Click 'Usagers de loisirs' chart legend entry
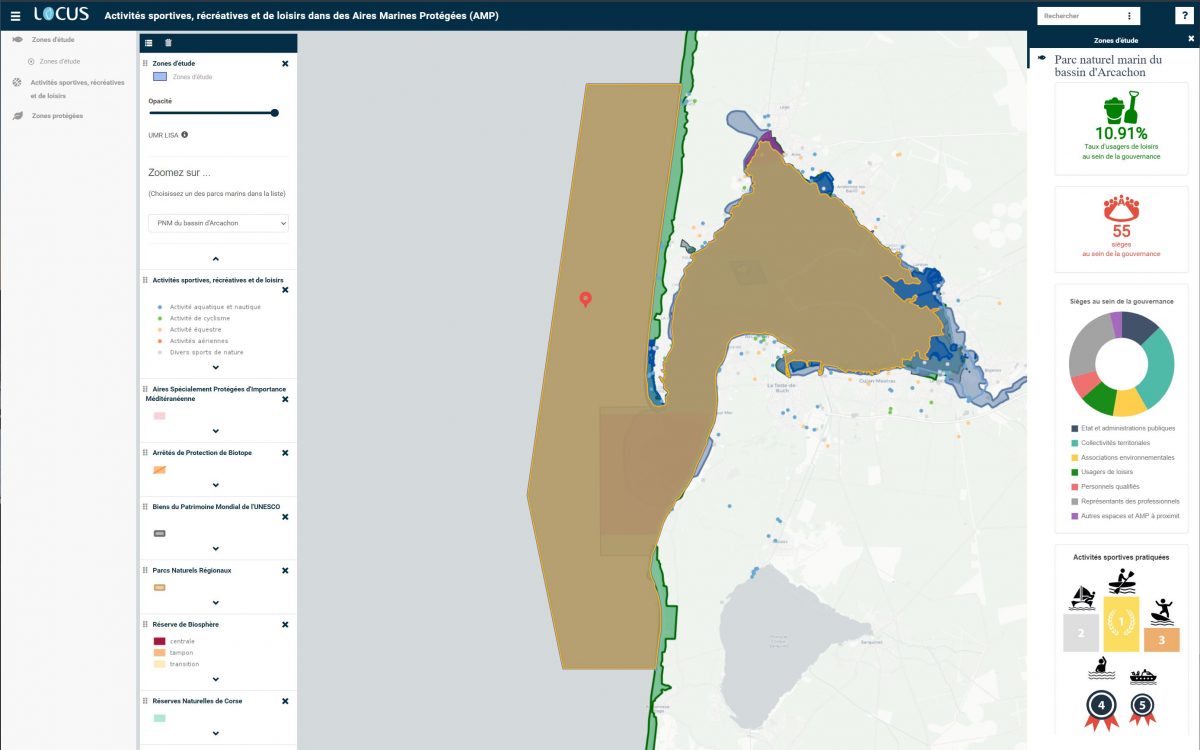The height and width of the screenshot is (750, 1200). (1107, 472)
